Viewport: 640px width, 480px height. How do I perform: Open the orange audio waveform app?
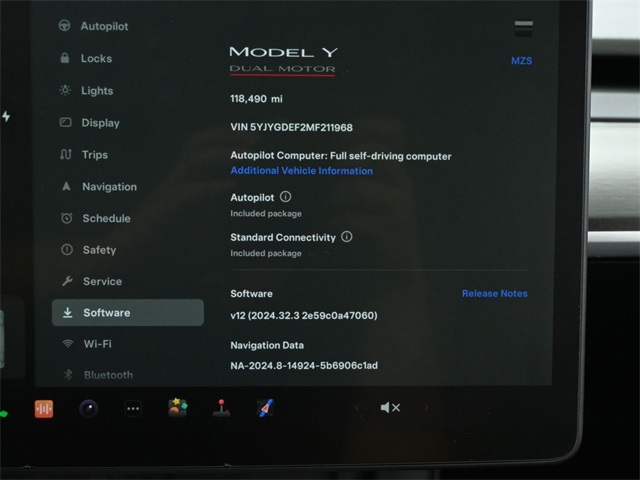[x=44, y=409]
